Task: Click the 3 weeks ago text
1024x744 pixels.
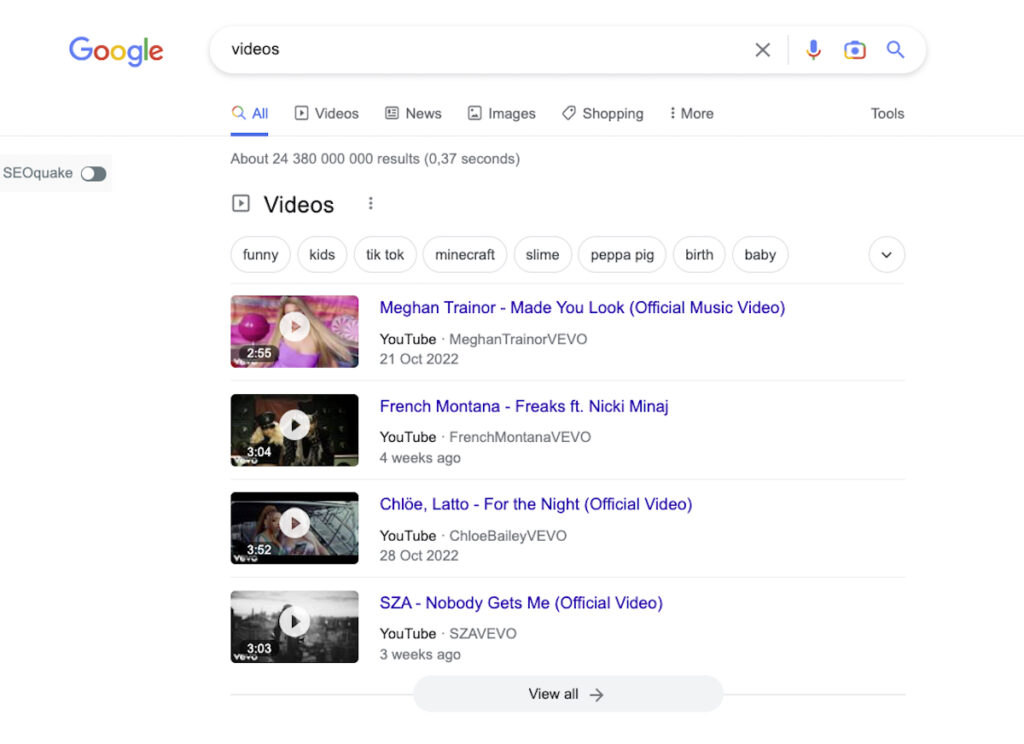Action: 420,655
